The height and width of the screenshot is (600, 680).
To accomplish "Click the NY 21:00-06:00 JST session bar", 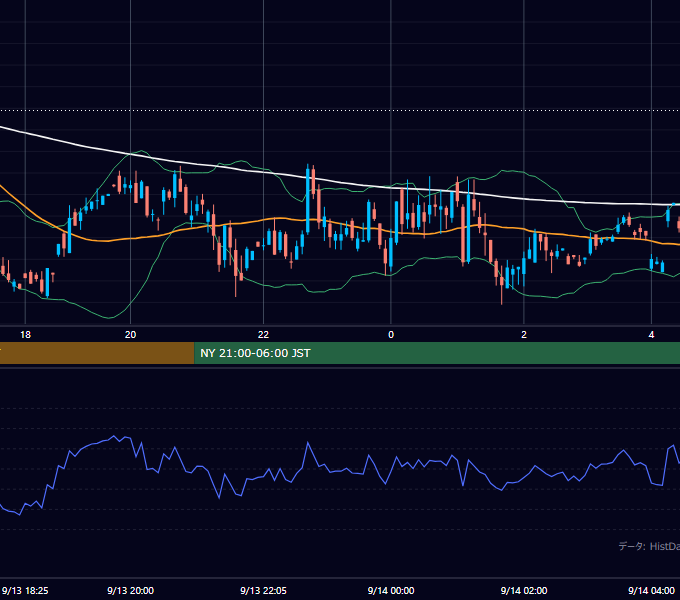I will click(x=437, y=353).
